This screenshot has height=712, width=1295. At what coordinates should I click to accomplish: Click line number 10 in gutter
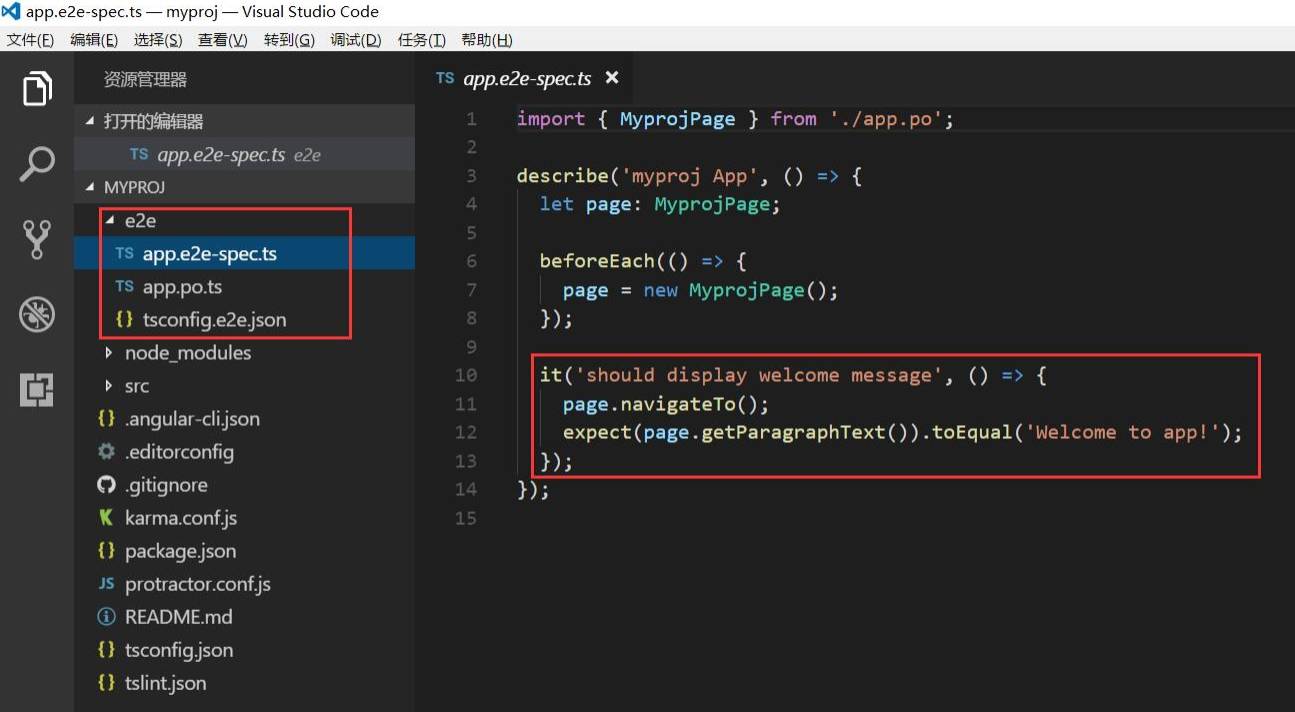(x=465, y=376)
